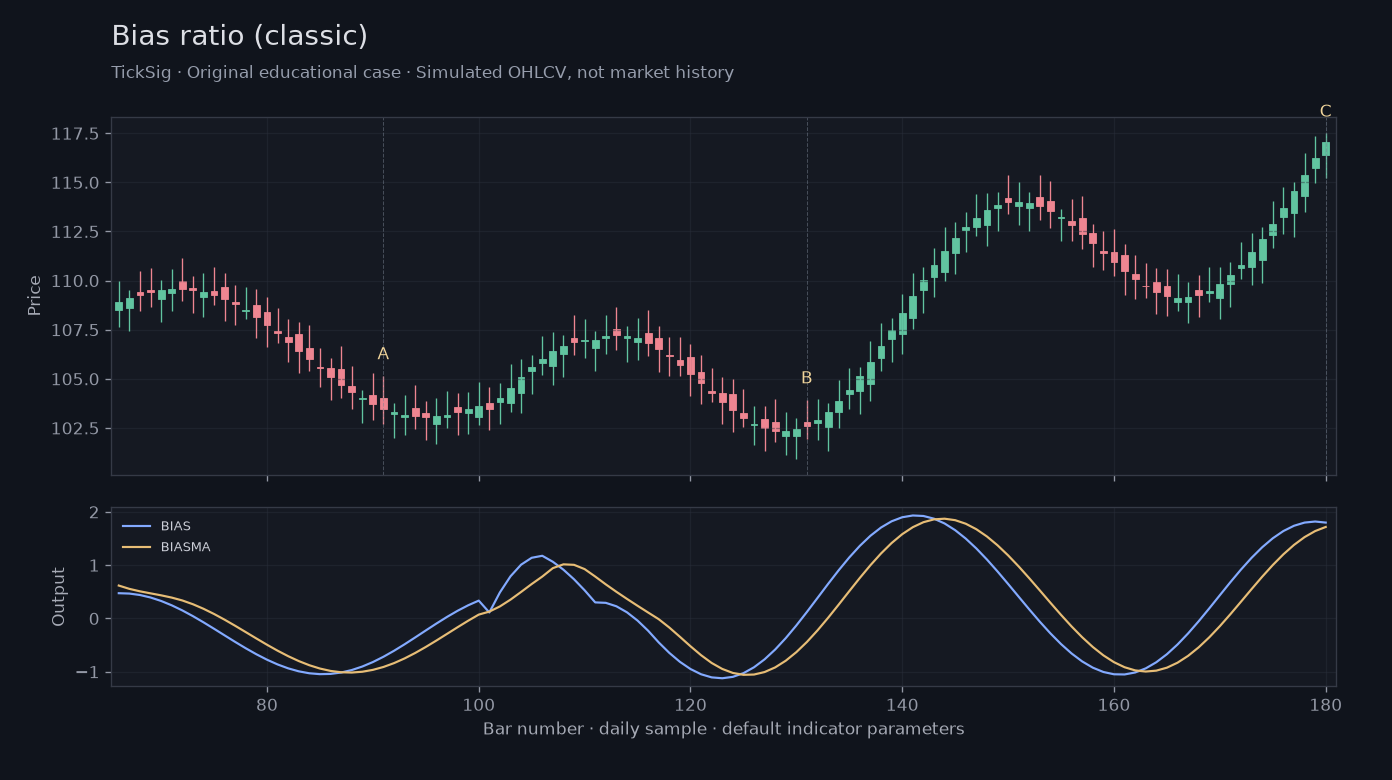Click the subtitle mentioning TickSig simulated OHLCV

pyautogui.click(x=422, y=73)
